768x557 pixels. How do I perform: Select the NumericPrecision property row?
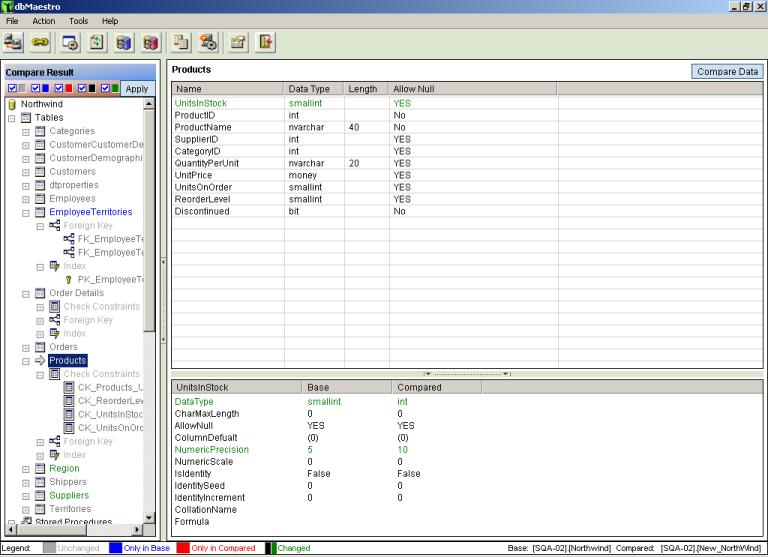point(467,450)
